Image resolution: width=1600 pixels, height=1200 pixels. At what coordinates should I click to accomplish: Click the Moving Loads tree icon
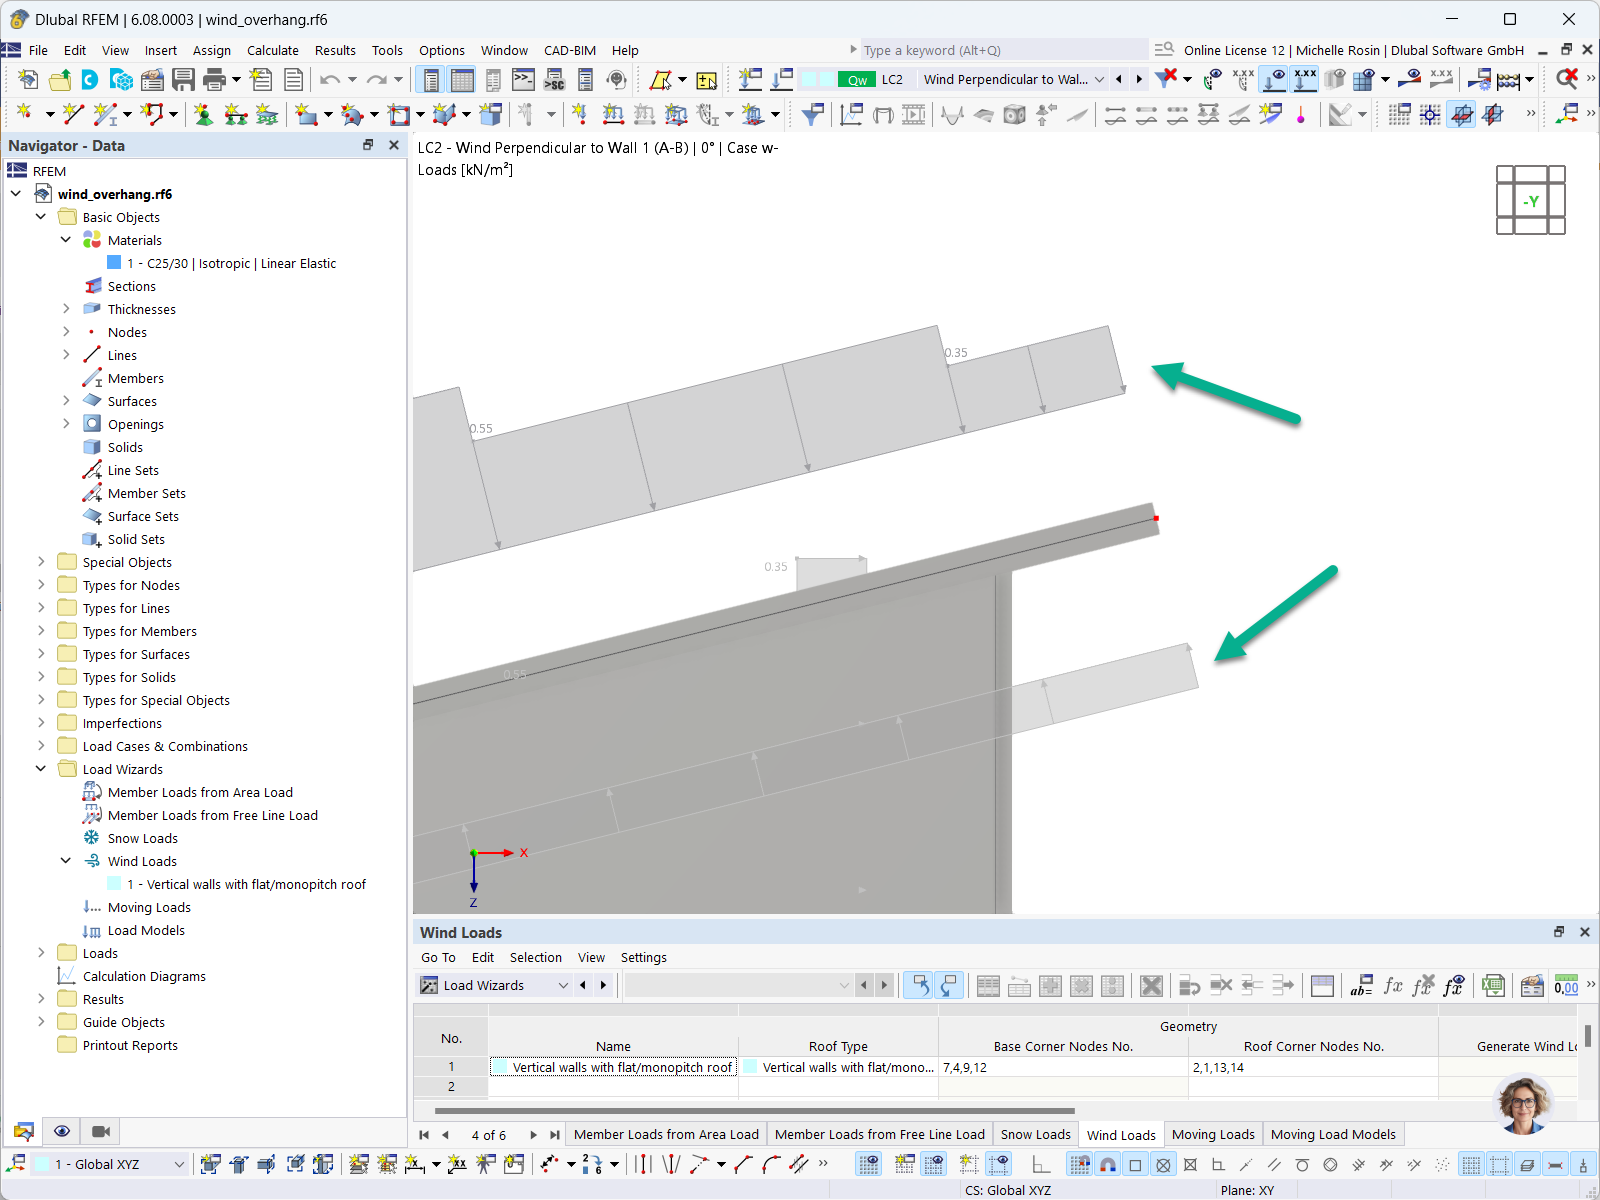93,907
